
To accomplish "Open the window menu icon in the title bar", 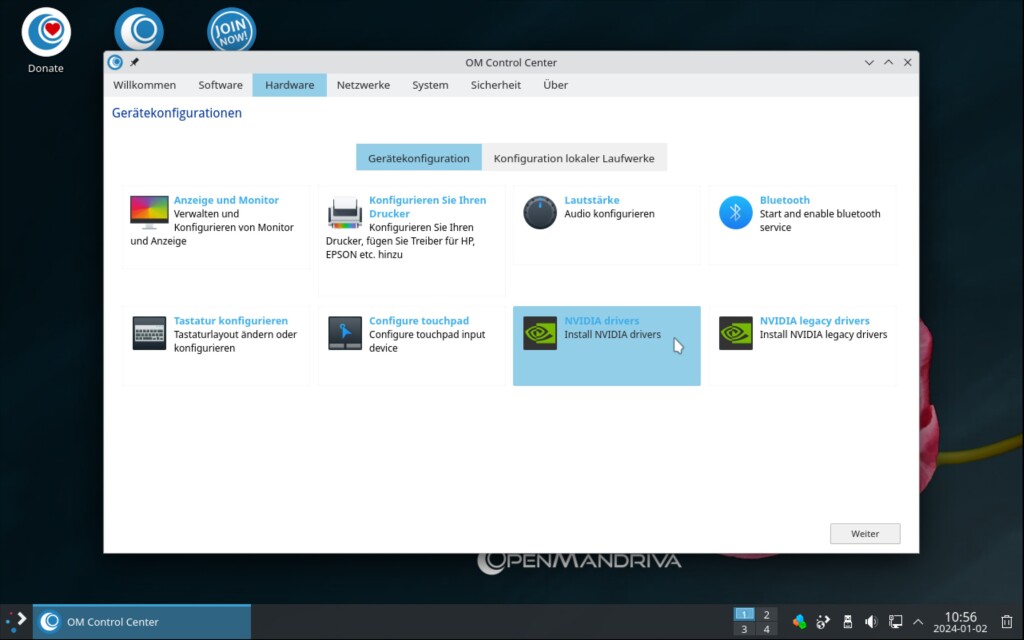I will pos(115,62).
